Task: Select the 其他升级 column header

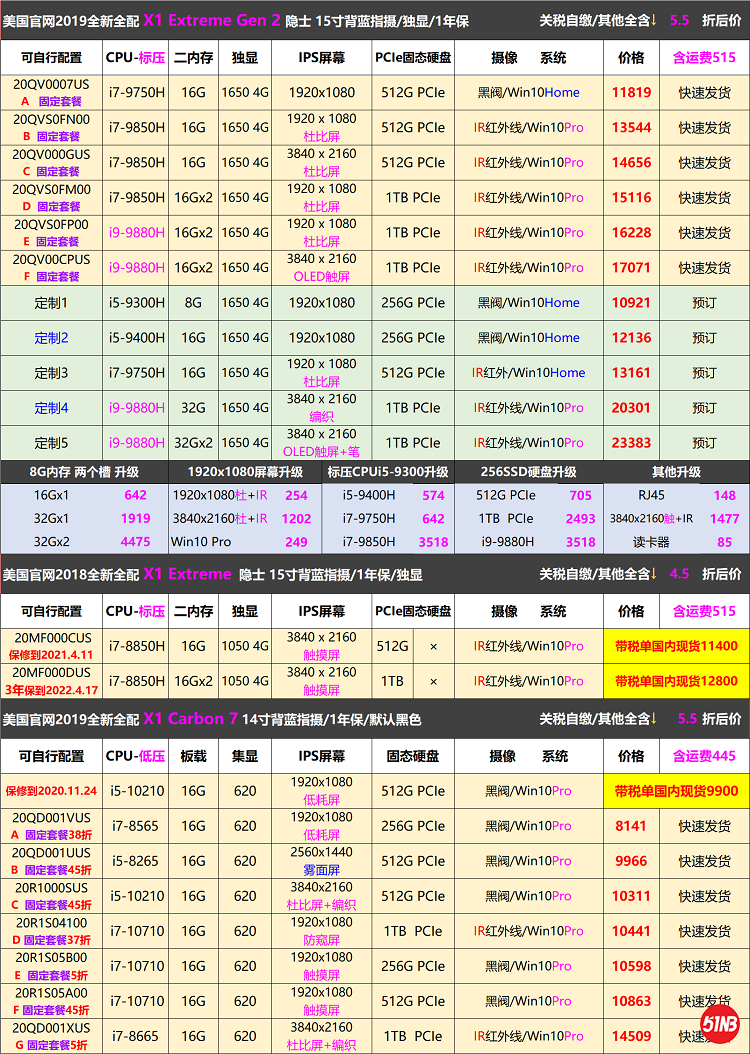Action: (676, 472)
